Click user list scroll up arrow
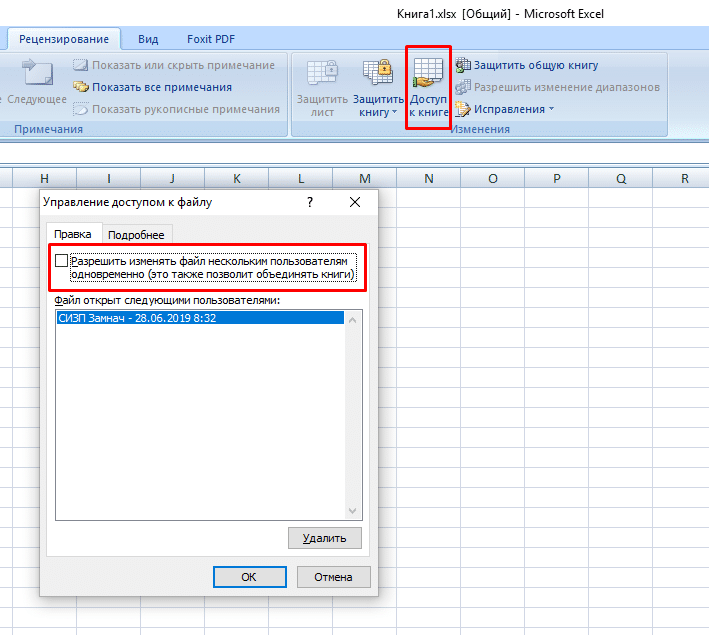The image size is (709, 635). [353, 320]
